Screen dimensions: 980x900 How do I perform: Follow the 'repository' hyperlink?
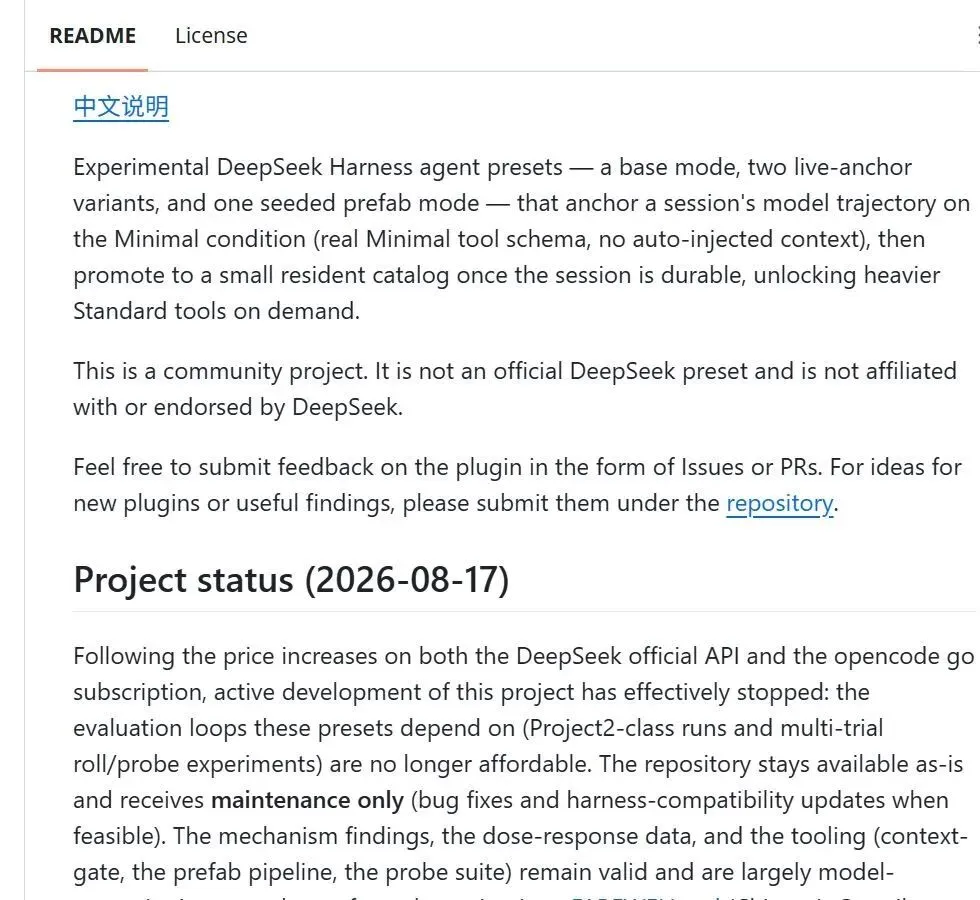pyautogui.click(x=779, y=503)
